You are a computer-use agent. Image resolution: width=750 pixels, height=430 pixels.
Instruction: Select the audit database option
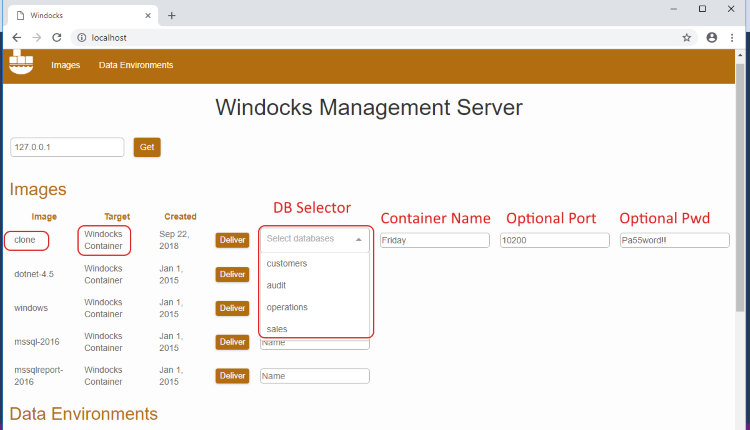click(x=277, y=285)
